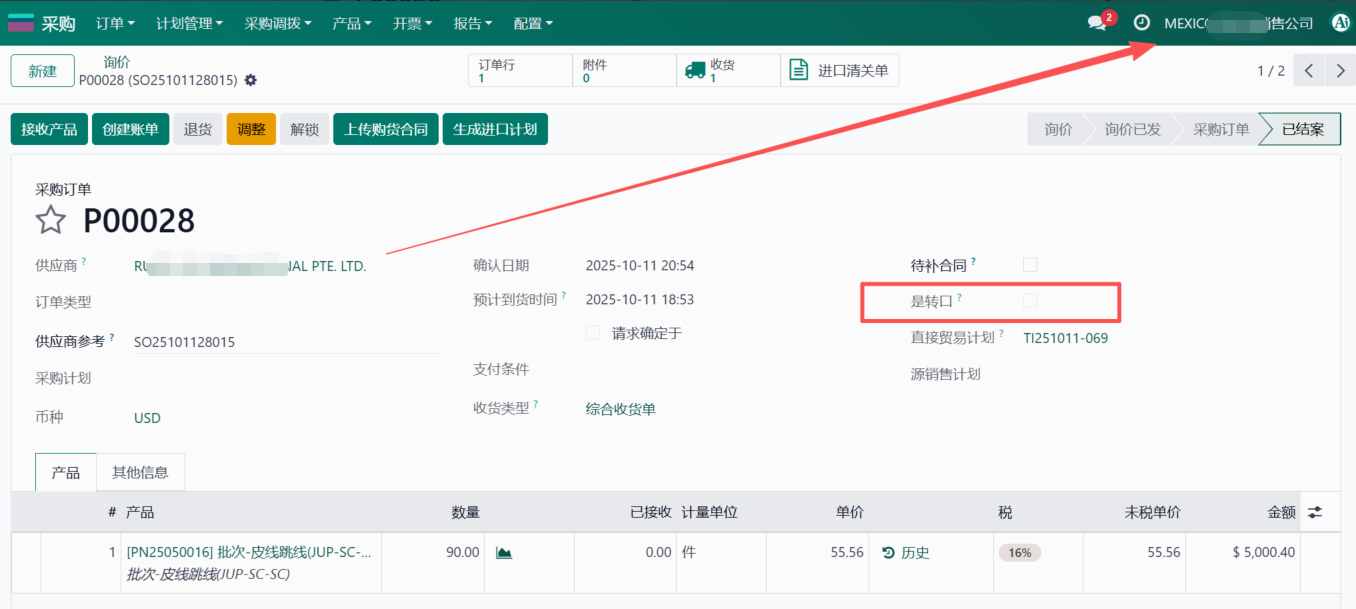The width and height of the screenshot is (1356, 609).
Task: Select 开票 in the top menu bar
Action: pyautogui.click(x=412, y=22)
